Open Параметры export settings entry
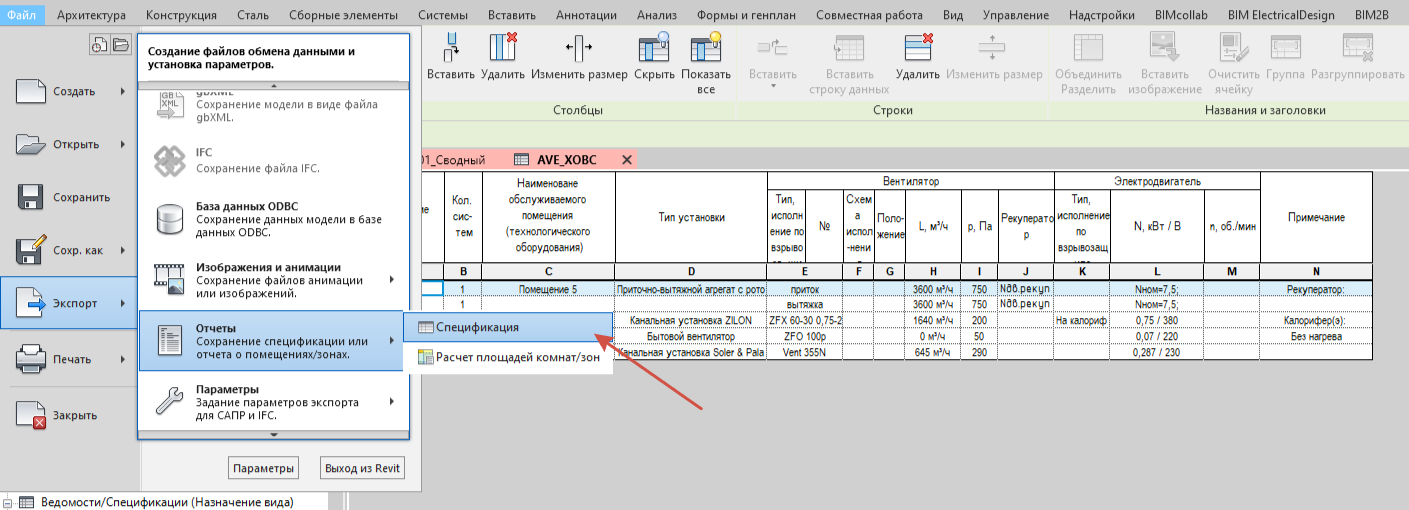Viewport: 1409px width, 510px height. pyautogui.click(x=274, y=401)
